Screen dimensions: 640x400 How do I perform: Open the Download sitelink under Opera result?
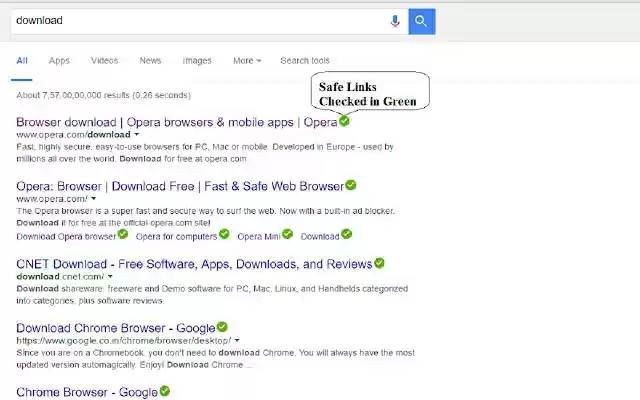pos(320,237)
